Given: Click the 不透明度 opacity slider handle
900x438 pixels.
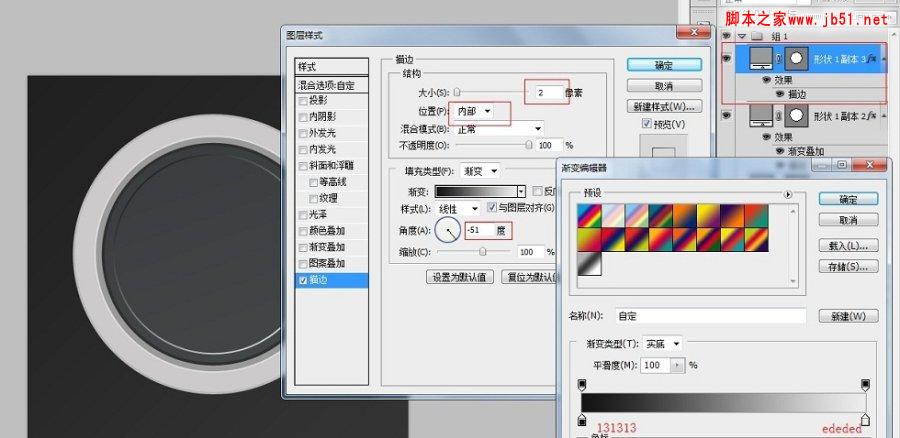Looking at the screenshot, I should 529,146.
